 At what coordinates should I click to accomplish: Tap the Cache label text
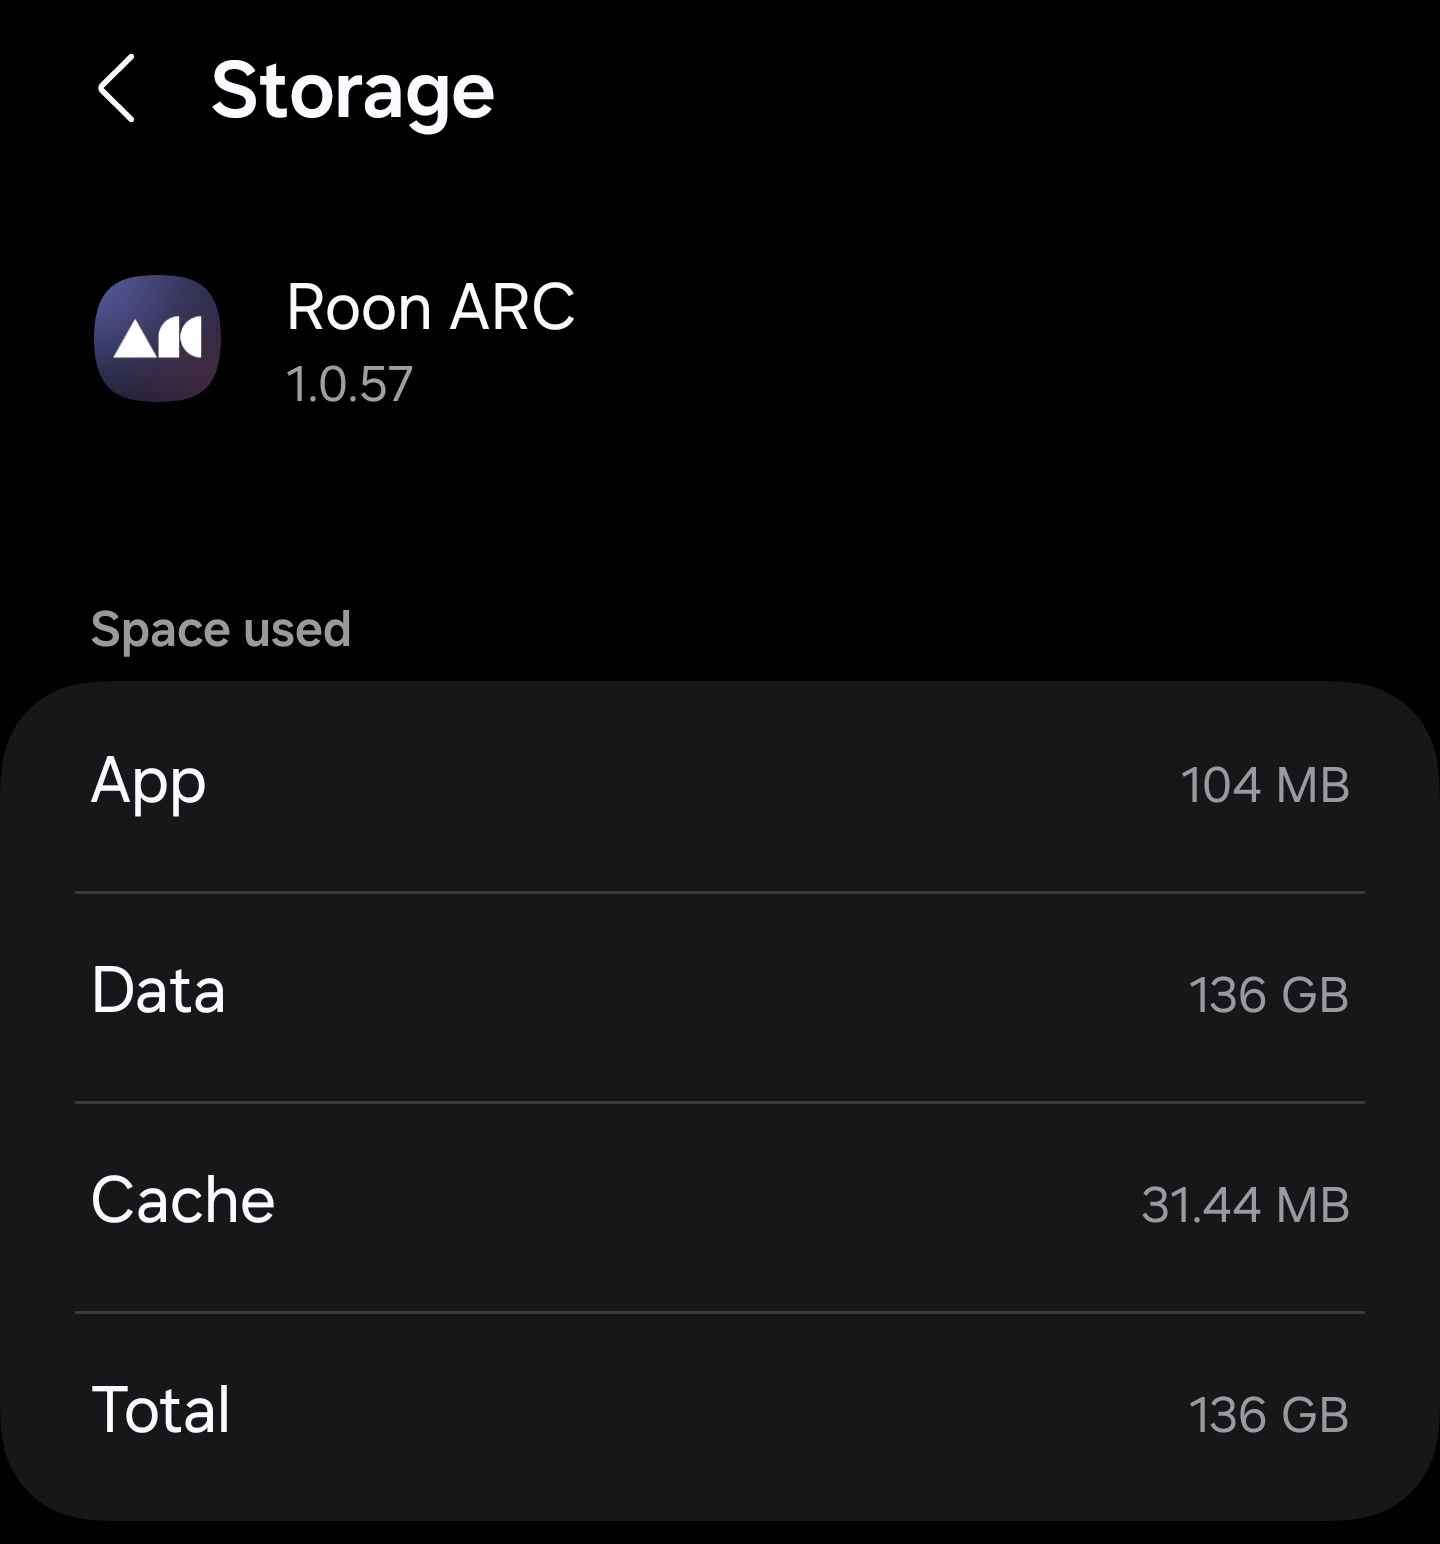tap(183, 1201)
